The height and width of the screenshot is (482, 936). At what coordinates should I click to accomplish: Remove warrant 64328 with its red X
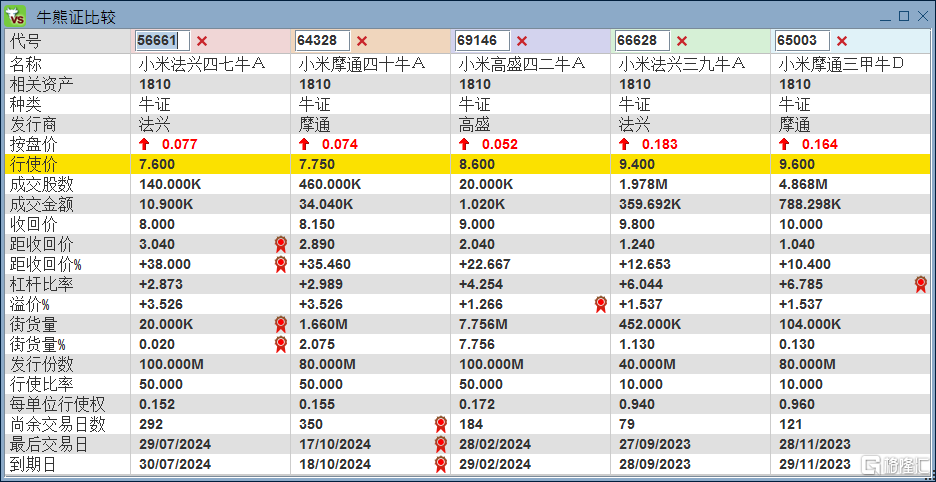(362, 41)
